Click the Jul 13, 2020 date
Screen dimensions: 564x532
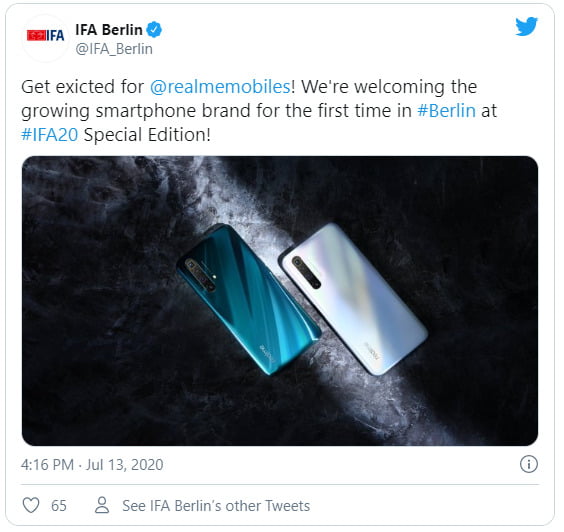click(124, 465)
